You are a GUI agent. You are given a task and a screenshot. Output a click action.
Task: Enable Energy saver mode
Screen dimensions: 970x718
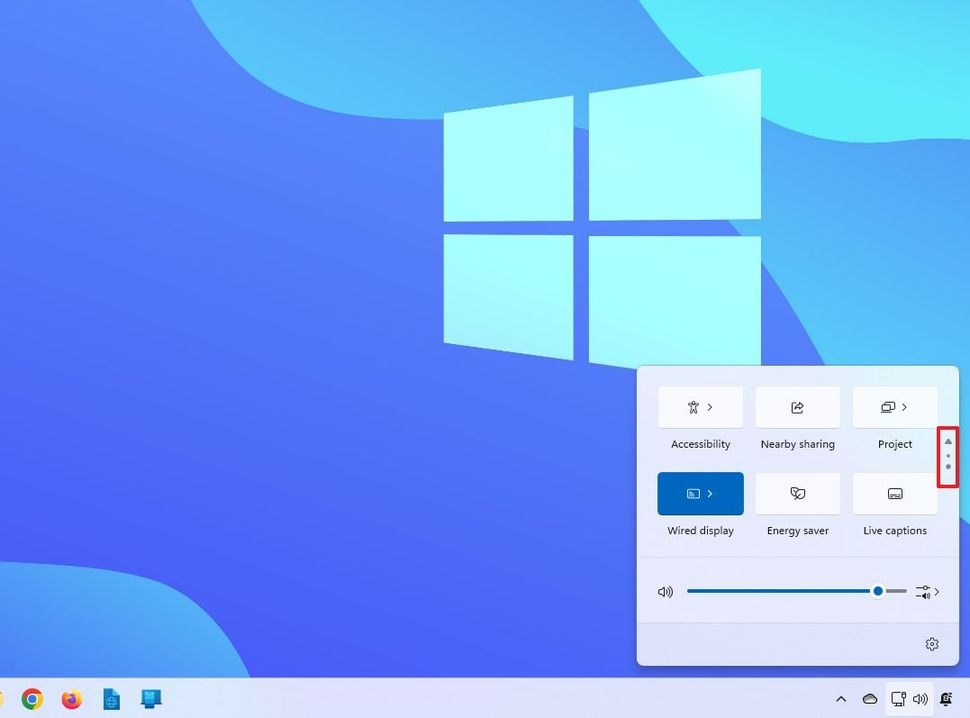pyautogui.click(x=797, y=493)
